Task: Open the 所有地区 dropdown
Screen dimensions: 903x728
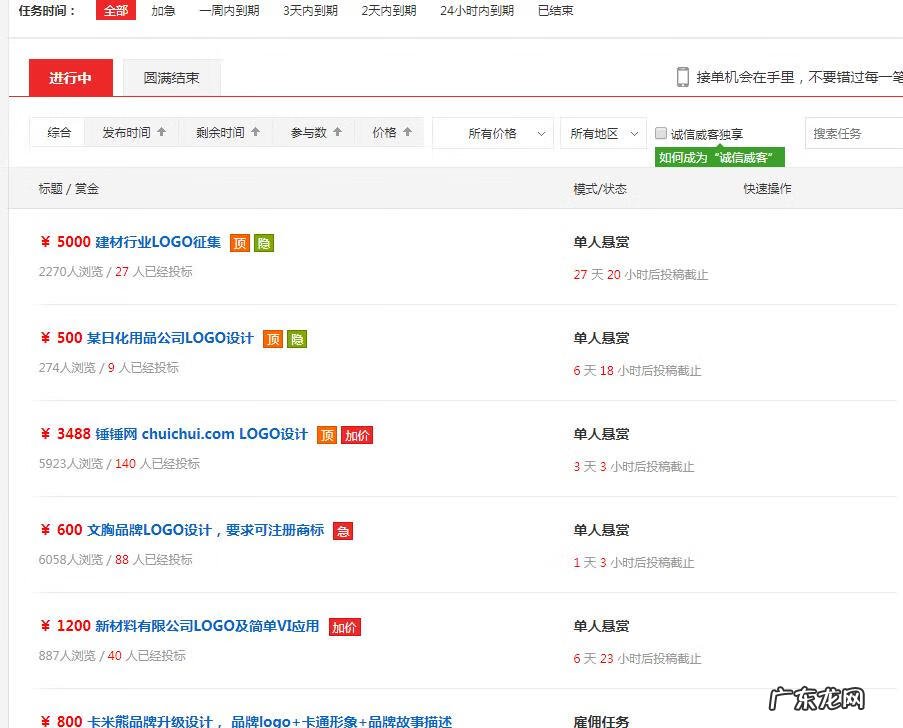Action: (603, 132)
